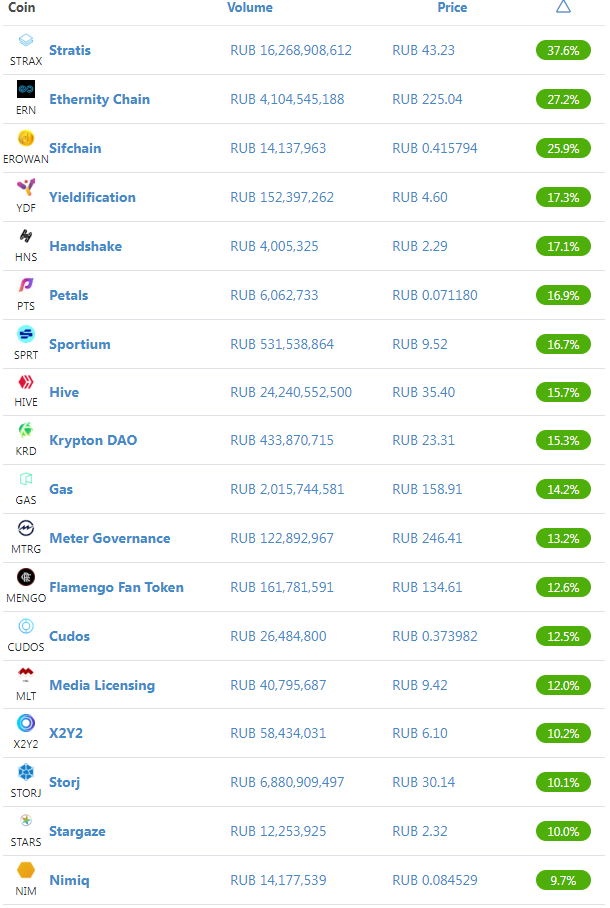Click the 37.6% green change badge
The image size is (610, 908).
(563, 50)
